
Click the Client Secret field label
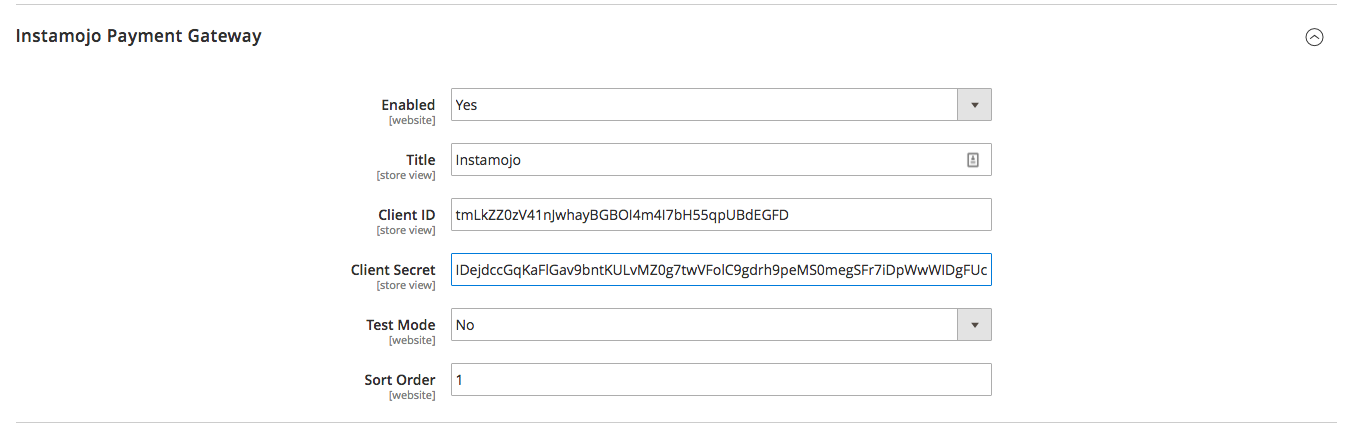click(x=393, y=270)
